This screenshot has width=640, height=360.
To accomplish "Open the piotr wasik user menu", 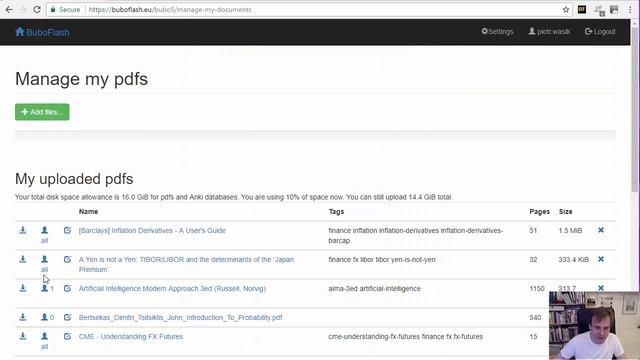I will tap(549, 31).
